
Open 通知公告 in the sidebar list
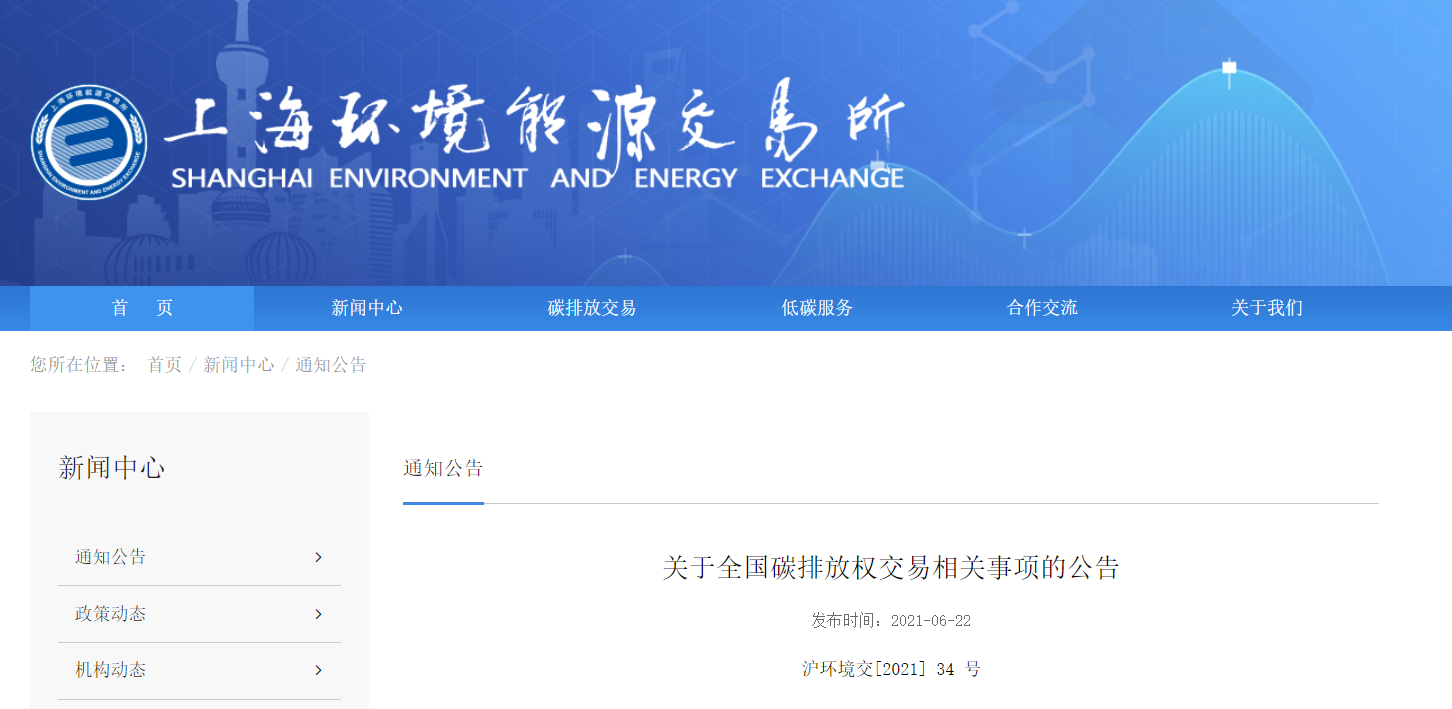tap(199, 557)
